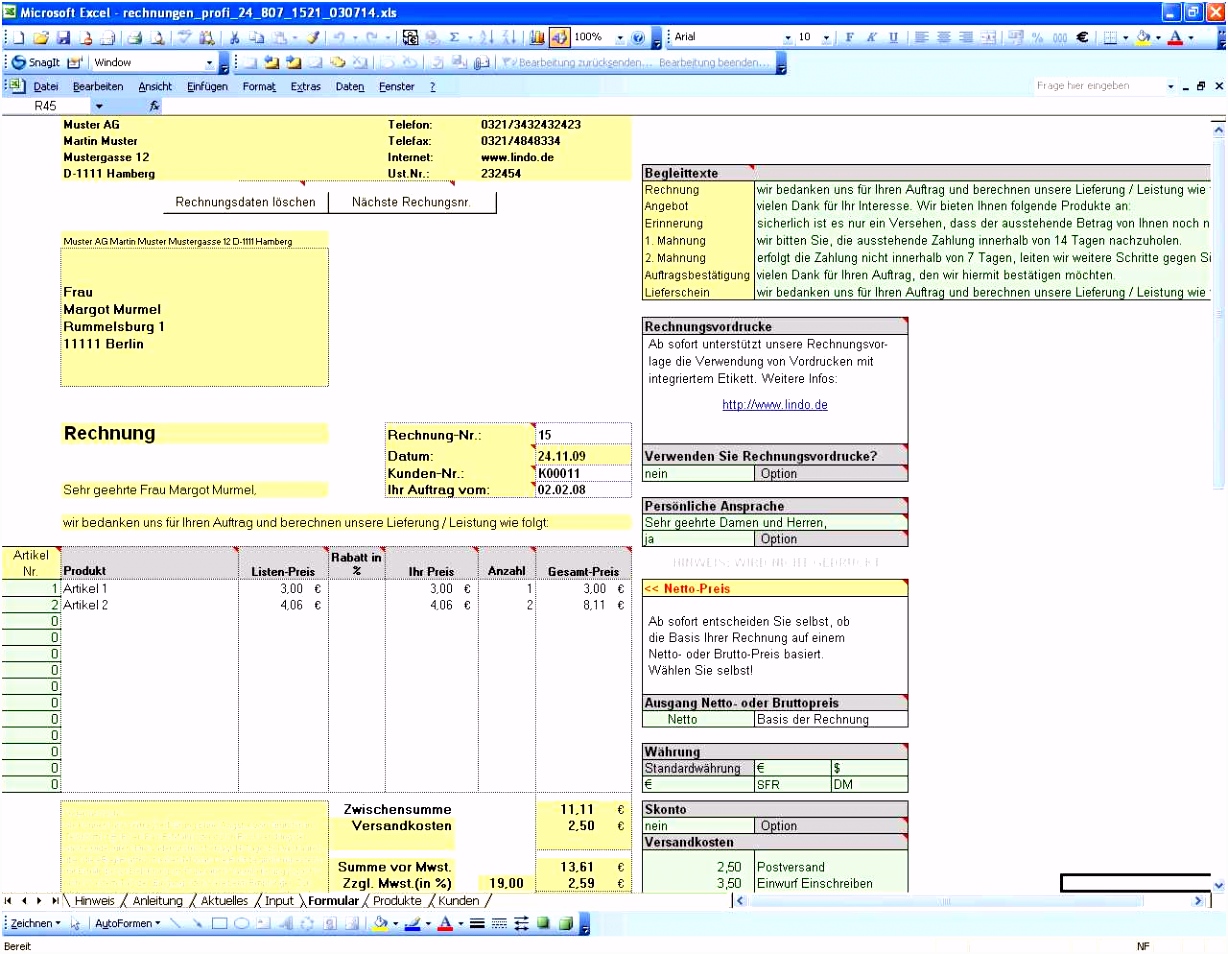Open the Hinweis sheet tab

pyautogui.click(x=94, y=901)
